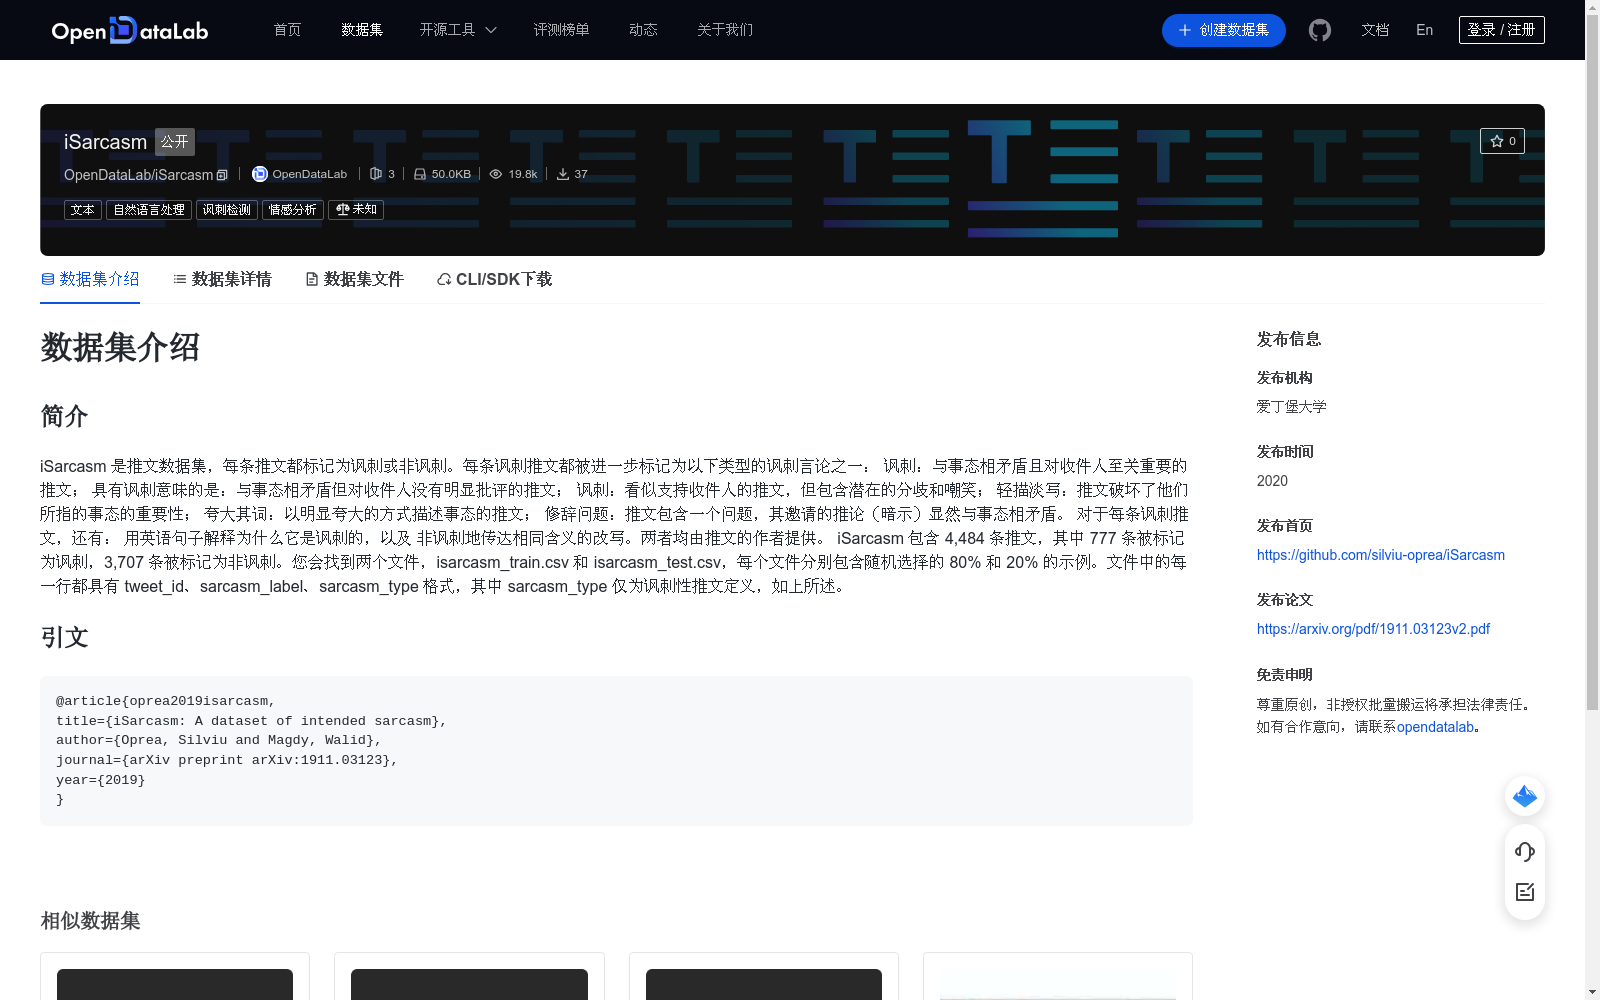
Task: Click the opendatalab contact link
Action: pos(1435,727)
